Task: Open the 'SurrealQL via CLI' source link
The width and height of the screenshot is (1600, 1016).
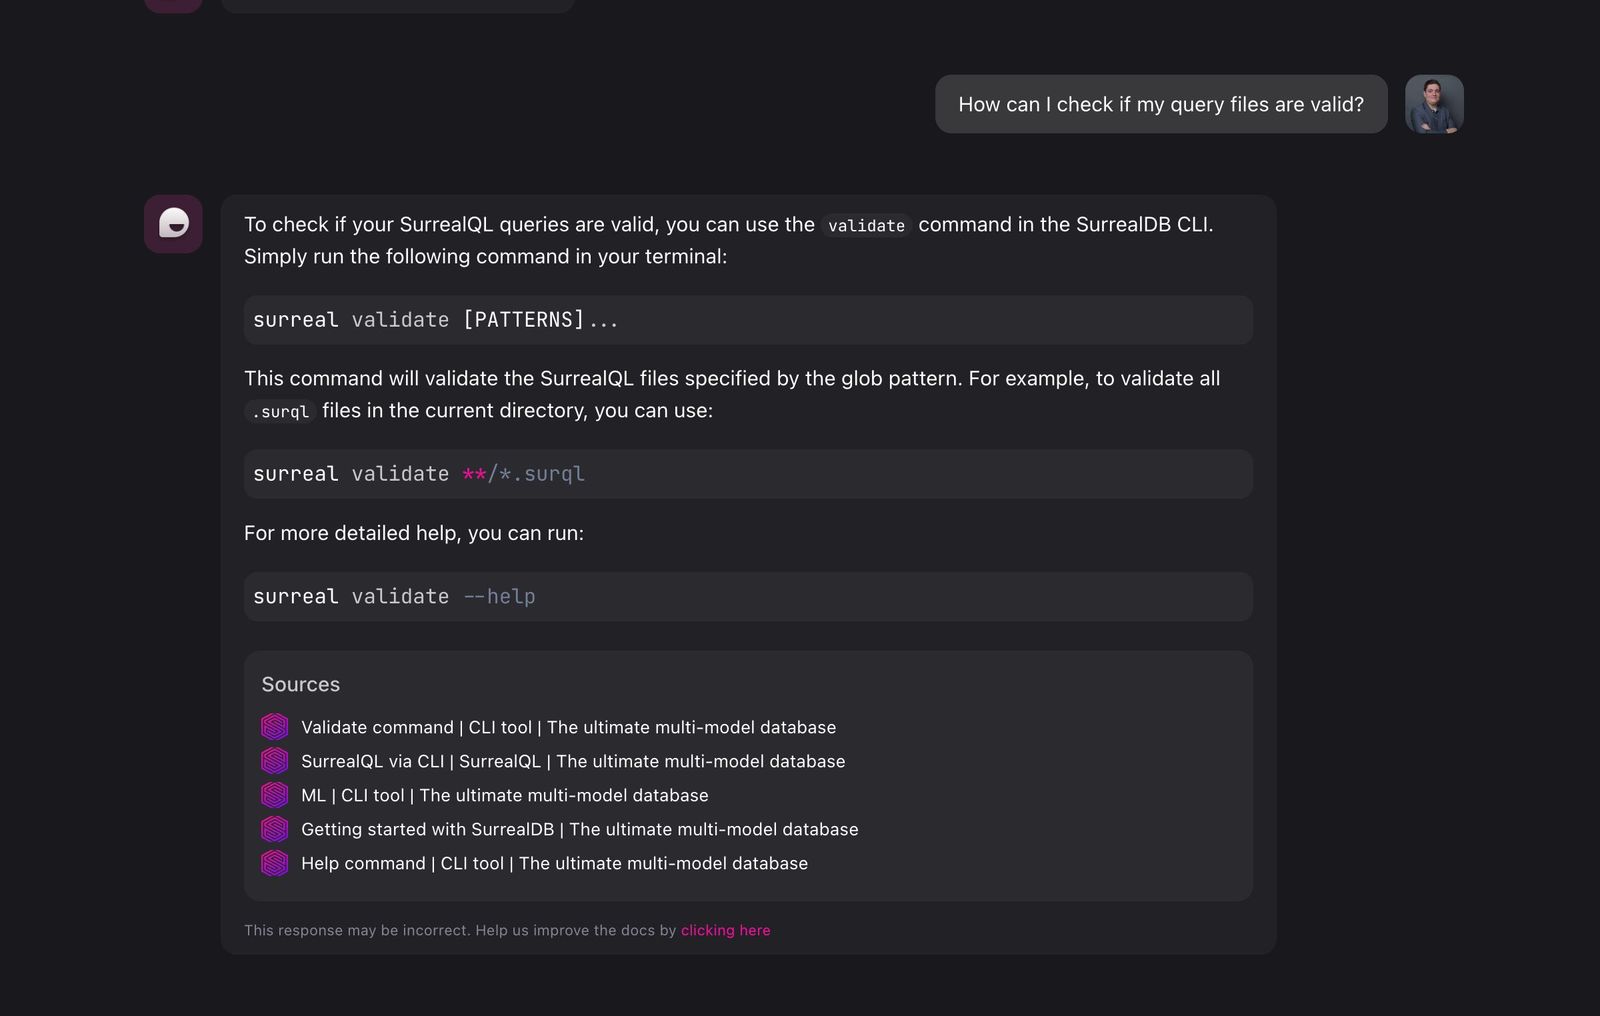Action: pyautogui.click(x=572, y=761)
